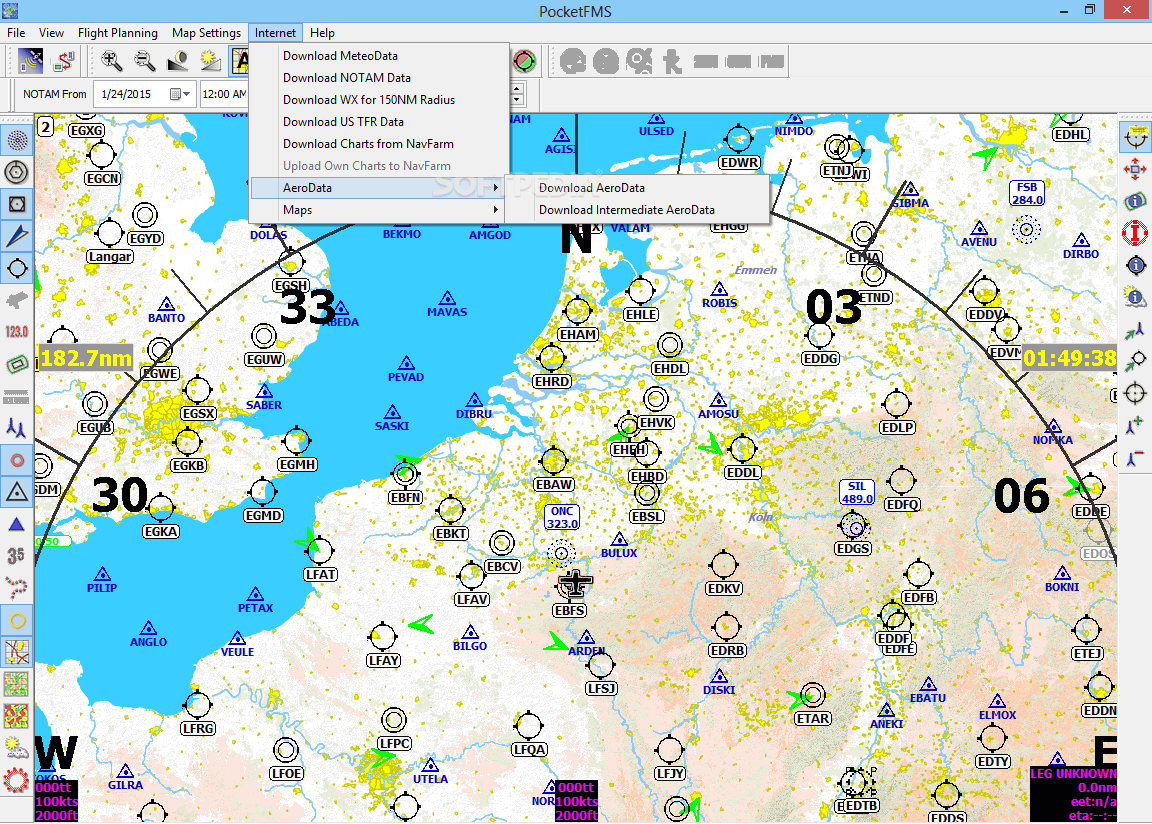Click the EDDL airport label

(743, 473)
